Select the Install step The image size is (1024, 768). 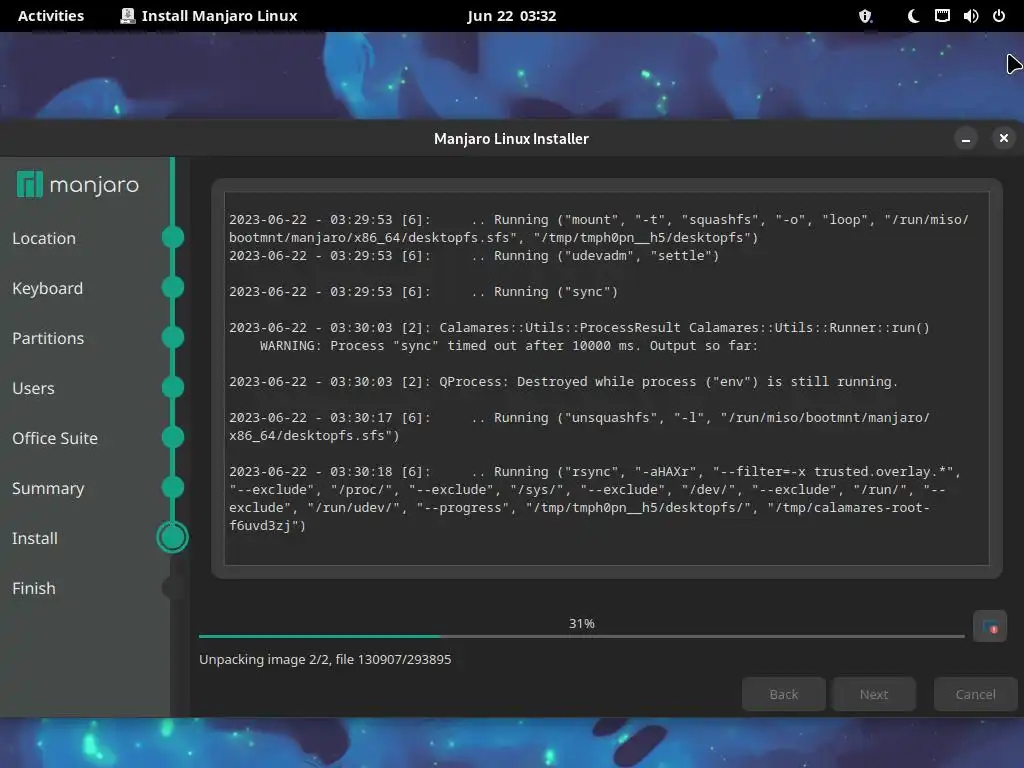[x=35, y=538]
